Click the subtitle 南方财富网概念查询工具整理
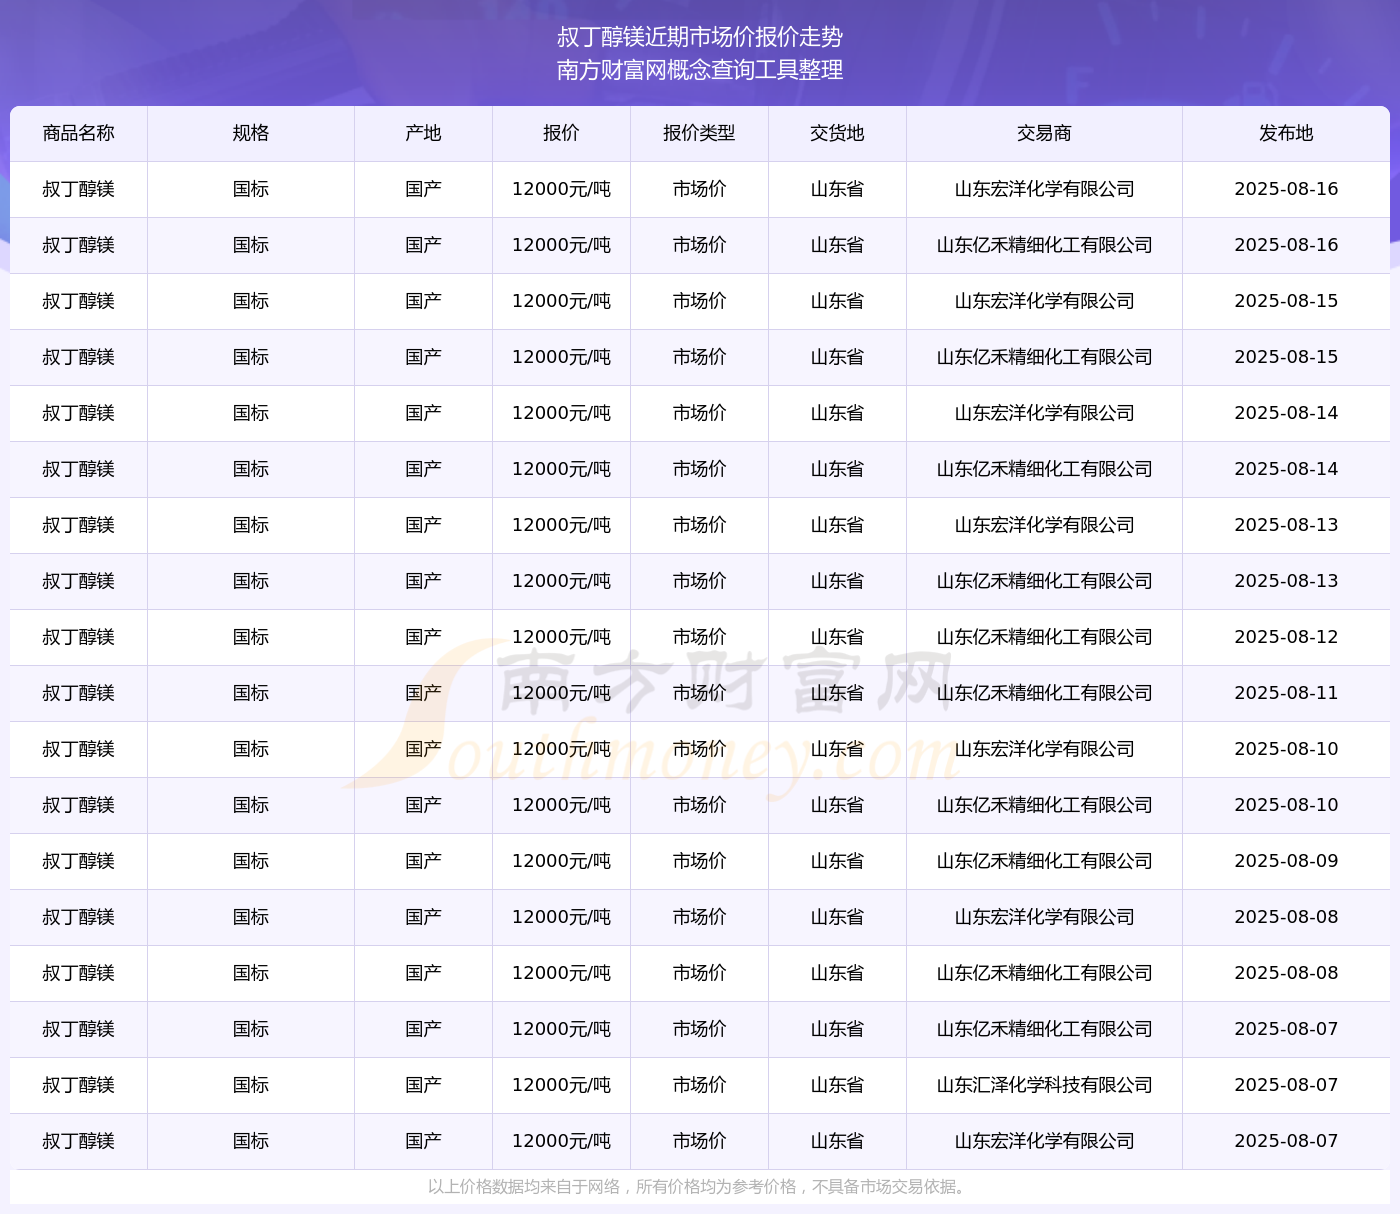The image size is (1400, 1214). tap(700, 70)
